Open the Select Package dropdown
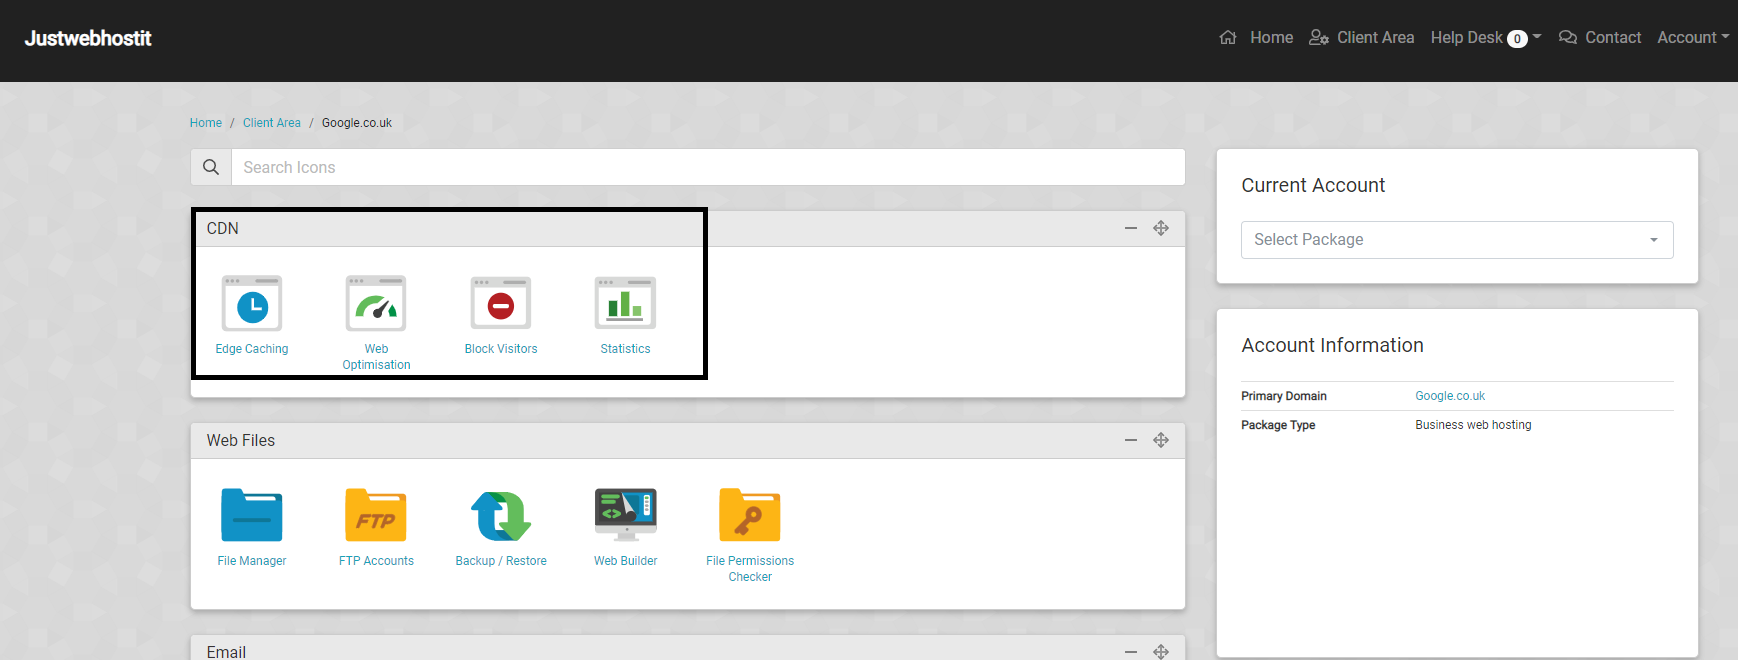 pyautogui.click(x=1457, y=240)
